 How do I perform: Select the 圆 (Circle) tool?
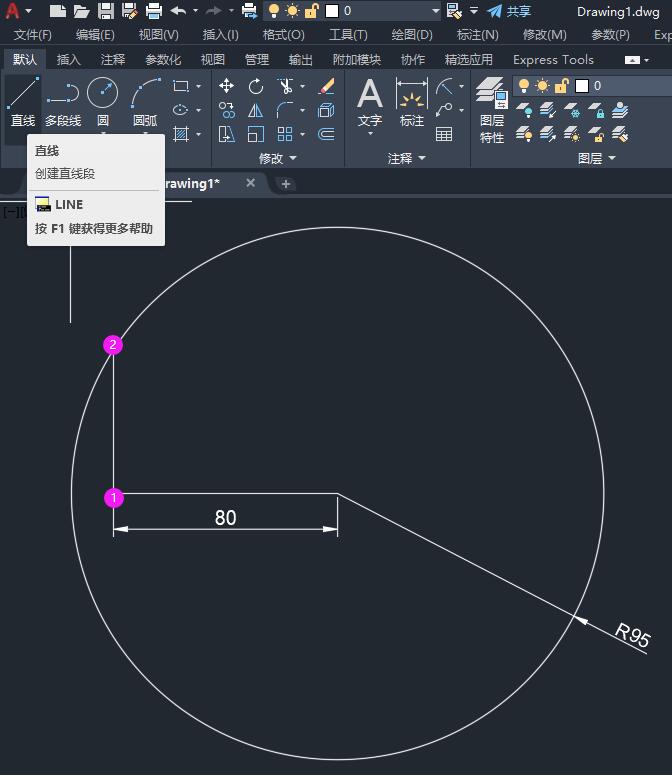point(103,101)
